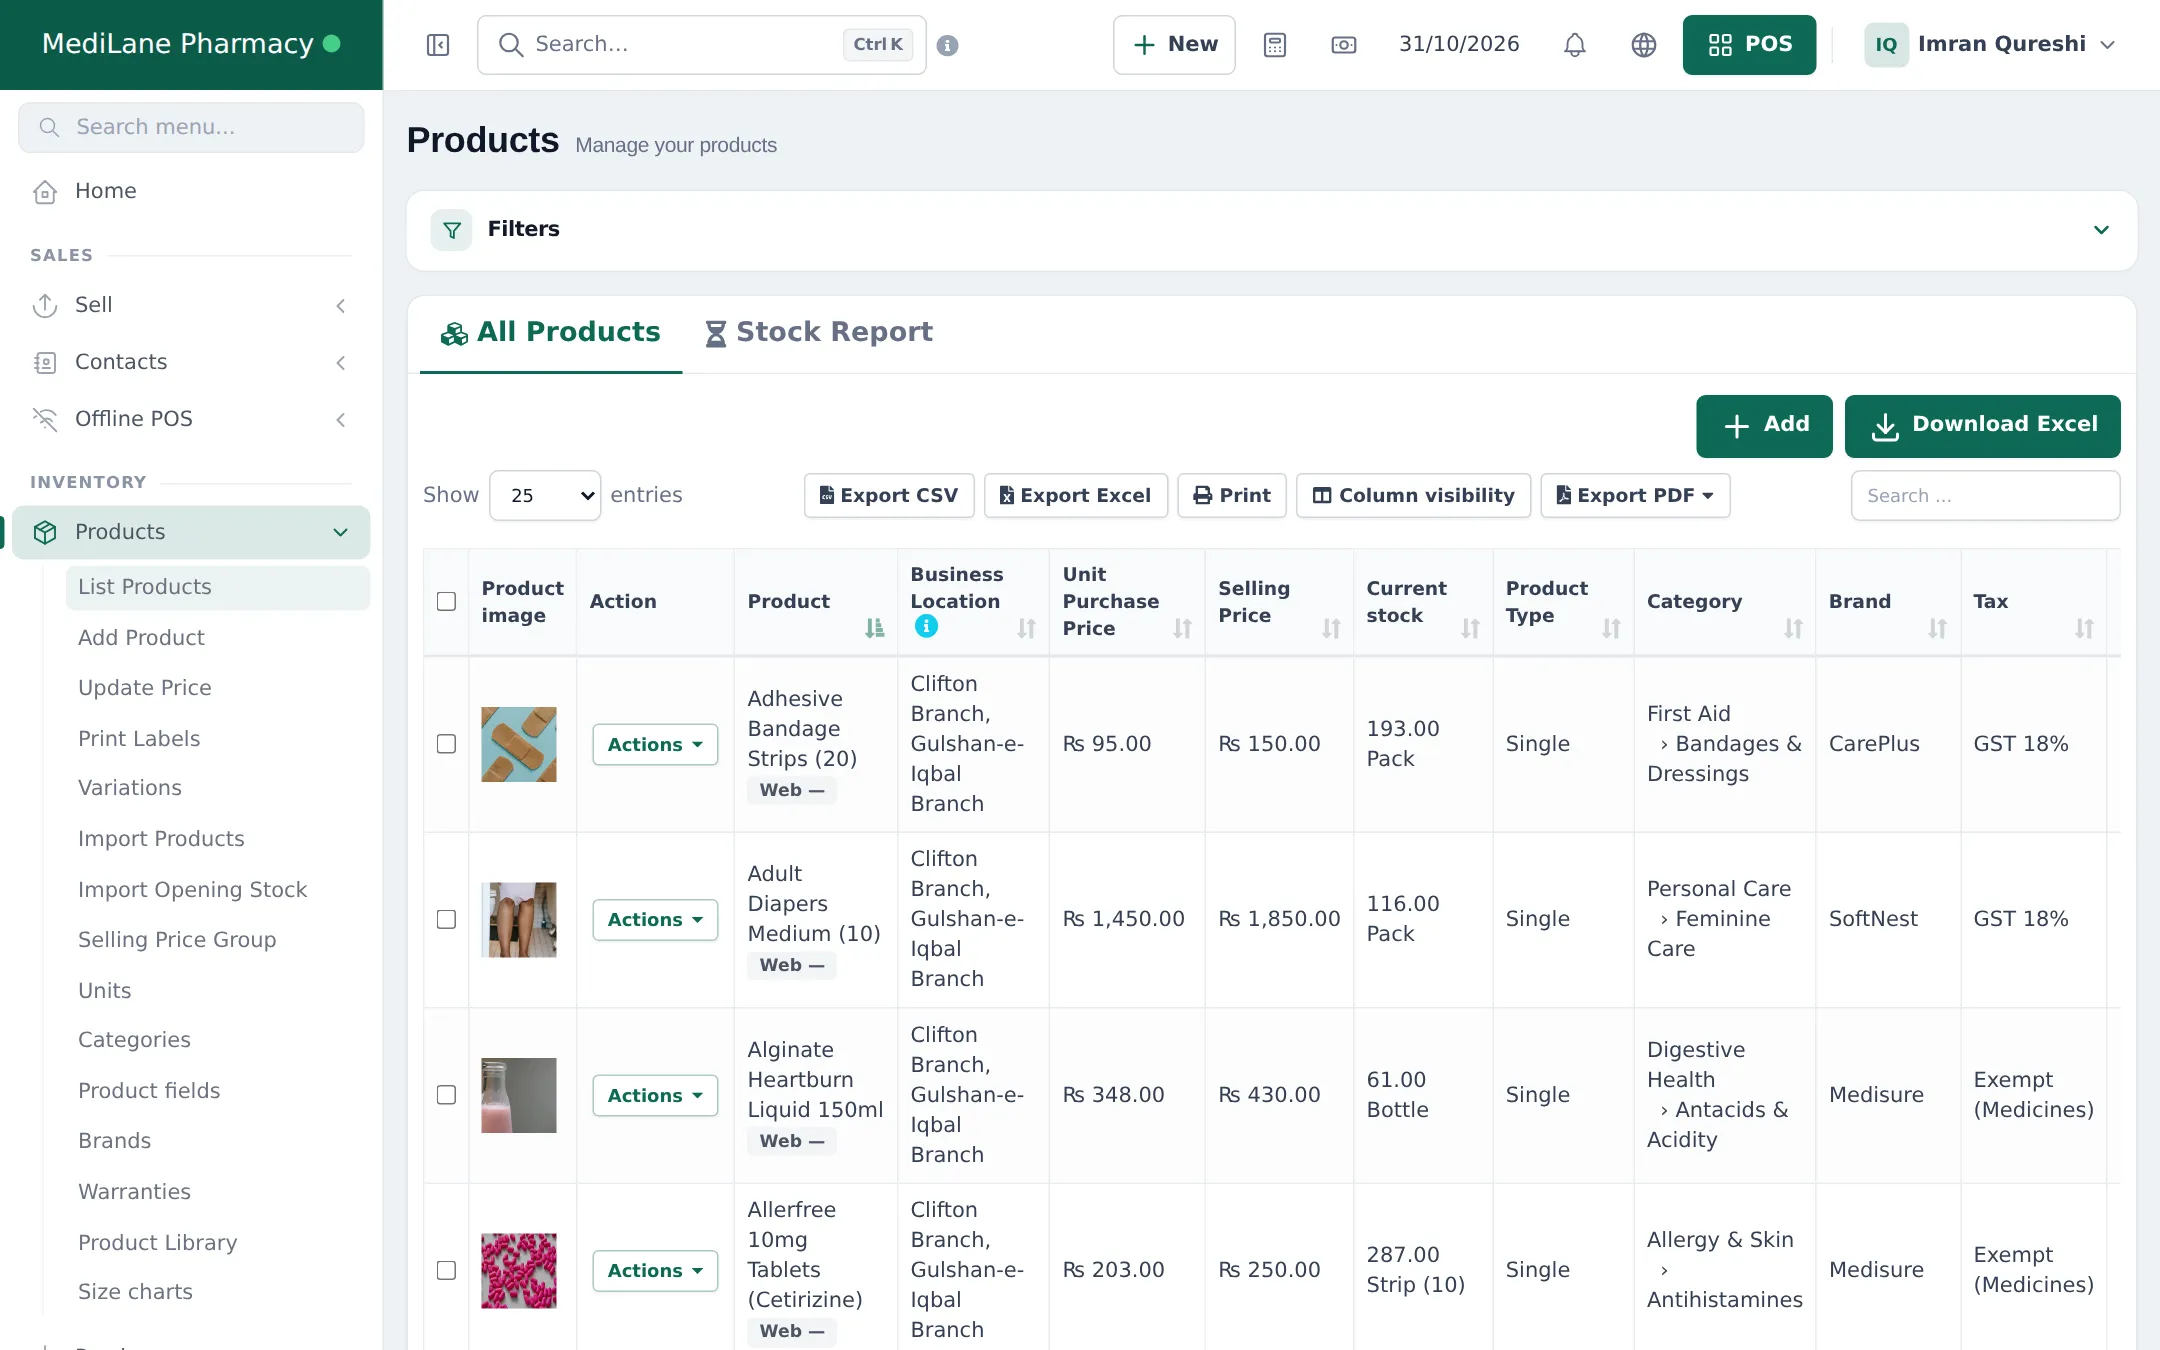The height and width of the screenshot is (1350, 2160).
Task: Open the POS button
Action: (x=1749, y=45)
